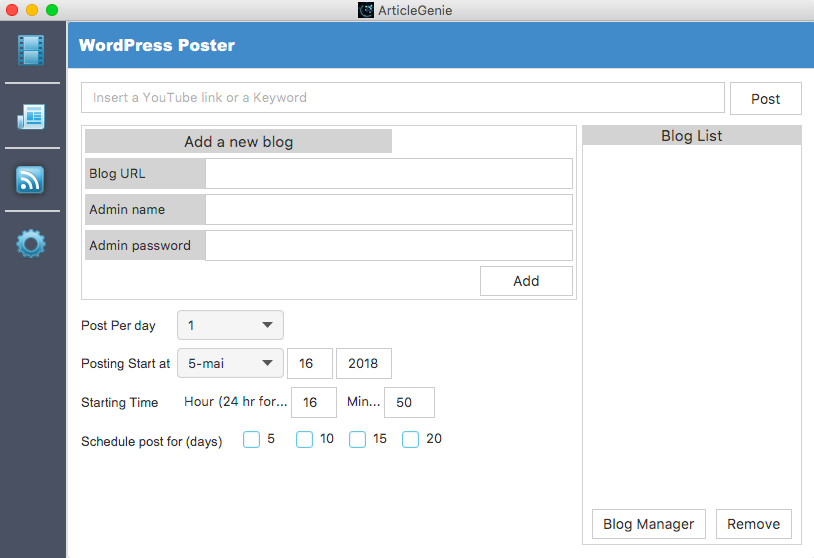Click into the Blog URL field
814x558 pixels.
[389, 173]
